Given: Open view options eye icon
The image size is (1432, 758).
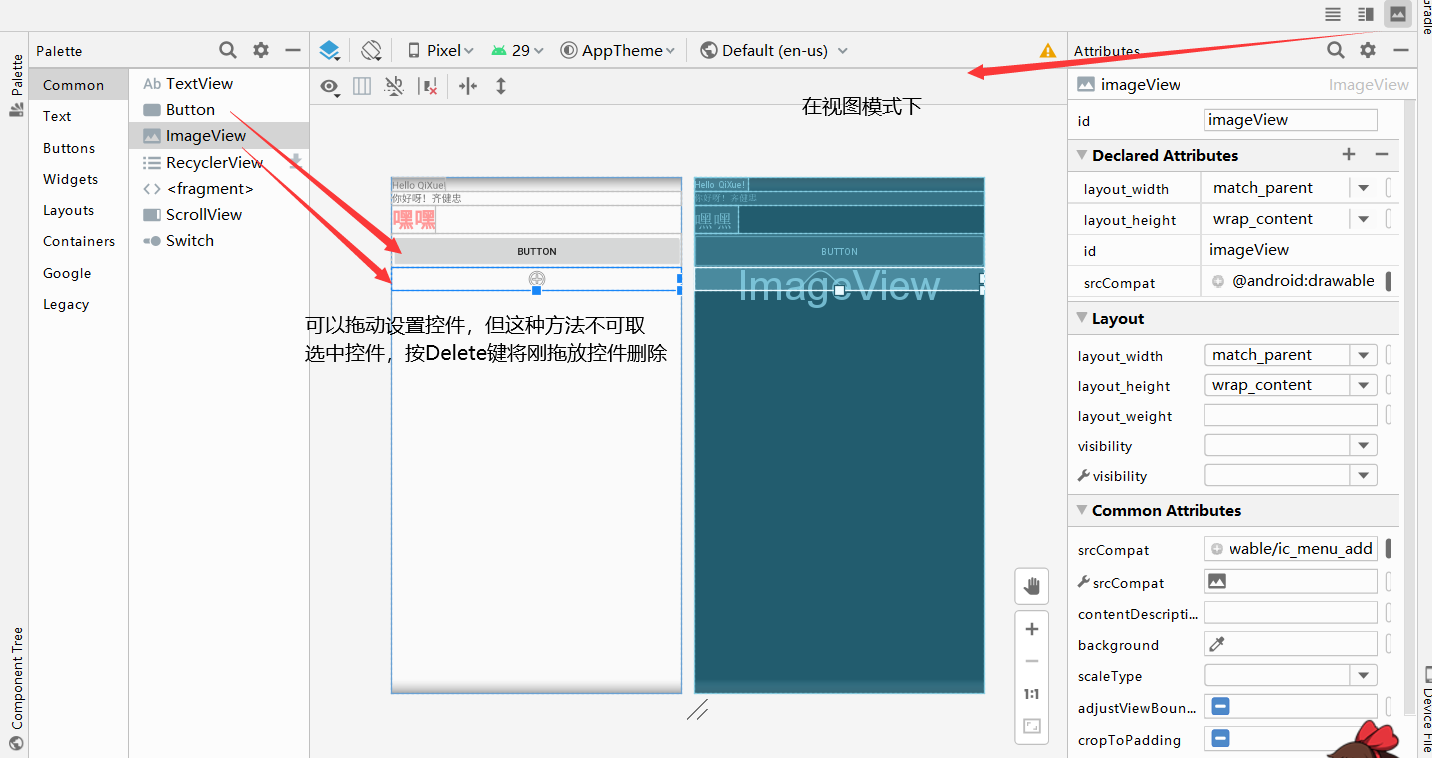Looking at the screenshot, I should coord(329,87).
